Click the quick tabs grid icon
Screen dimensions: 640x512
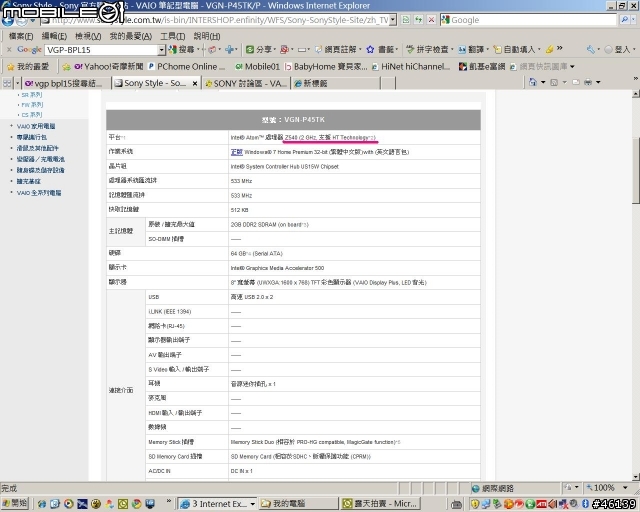(7, 83)
